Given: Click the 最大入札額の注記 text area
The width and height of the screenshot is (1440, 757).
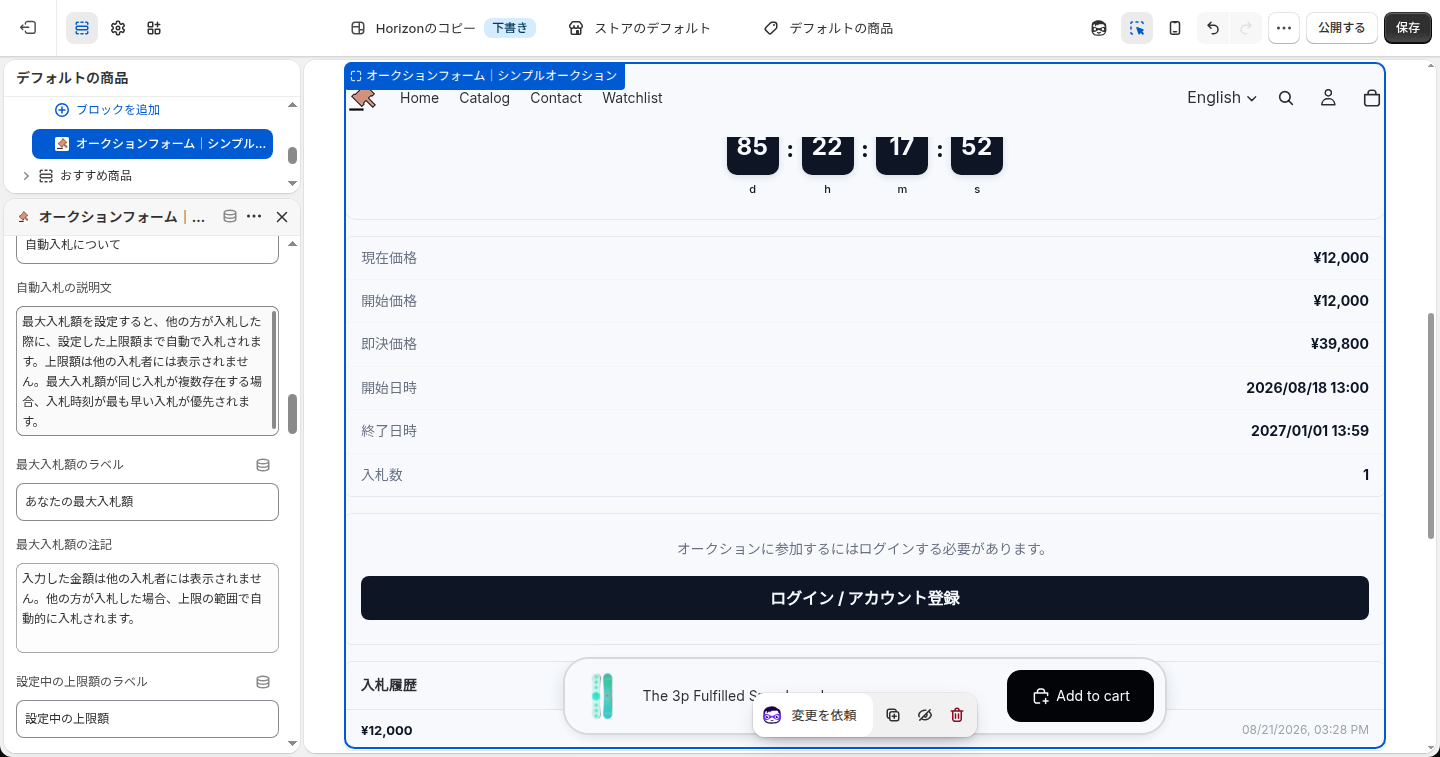Looking at the screenshot, I should coord(147,608).
